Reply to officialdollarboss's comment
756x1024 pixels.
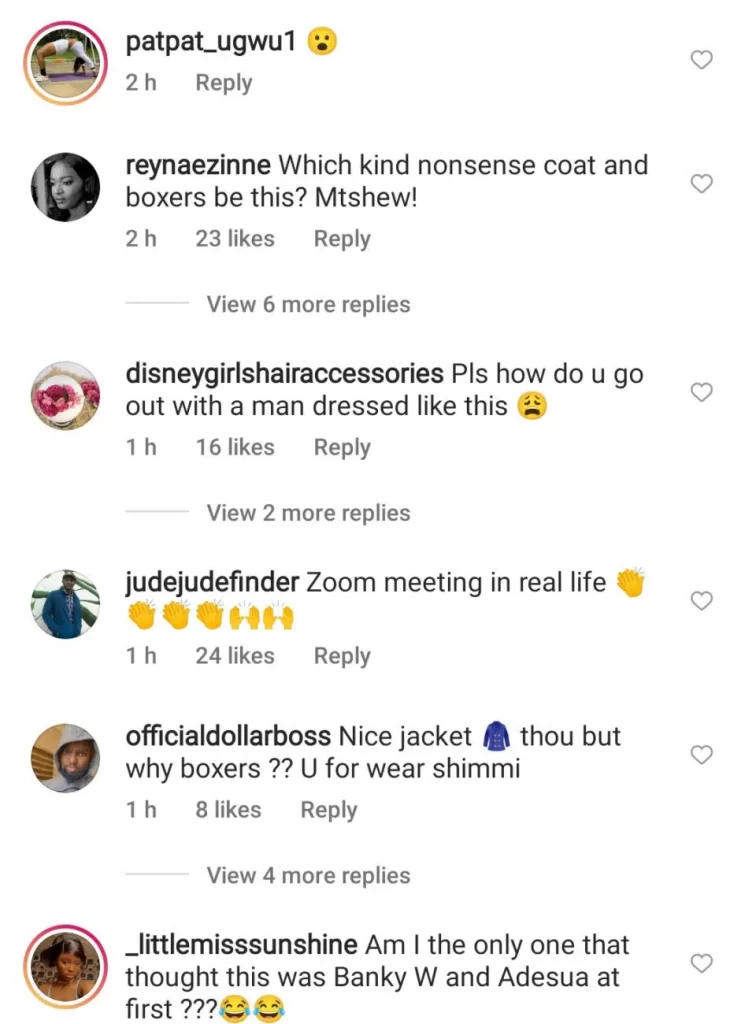(329, 810)
